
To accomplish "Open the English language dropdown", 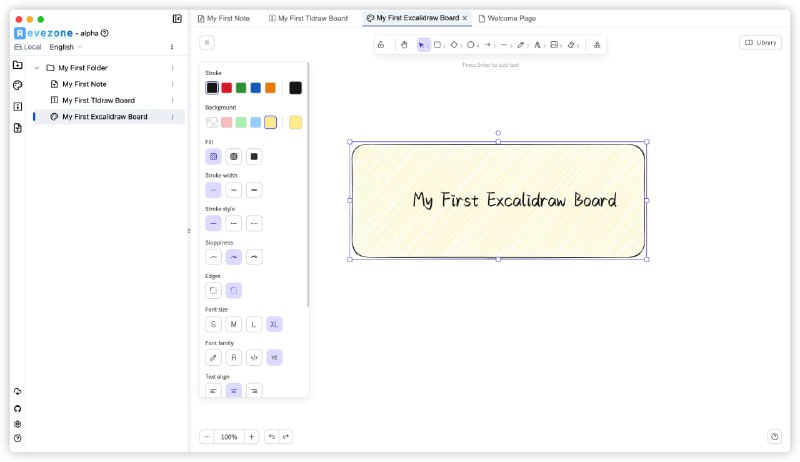I will [x=66, y=47].
